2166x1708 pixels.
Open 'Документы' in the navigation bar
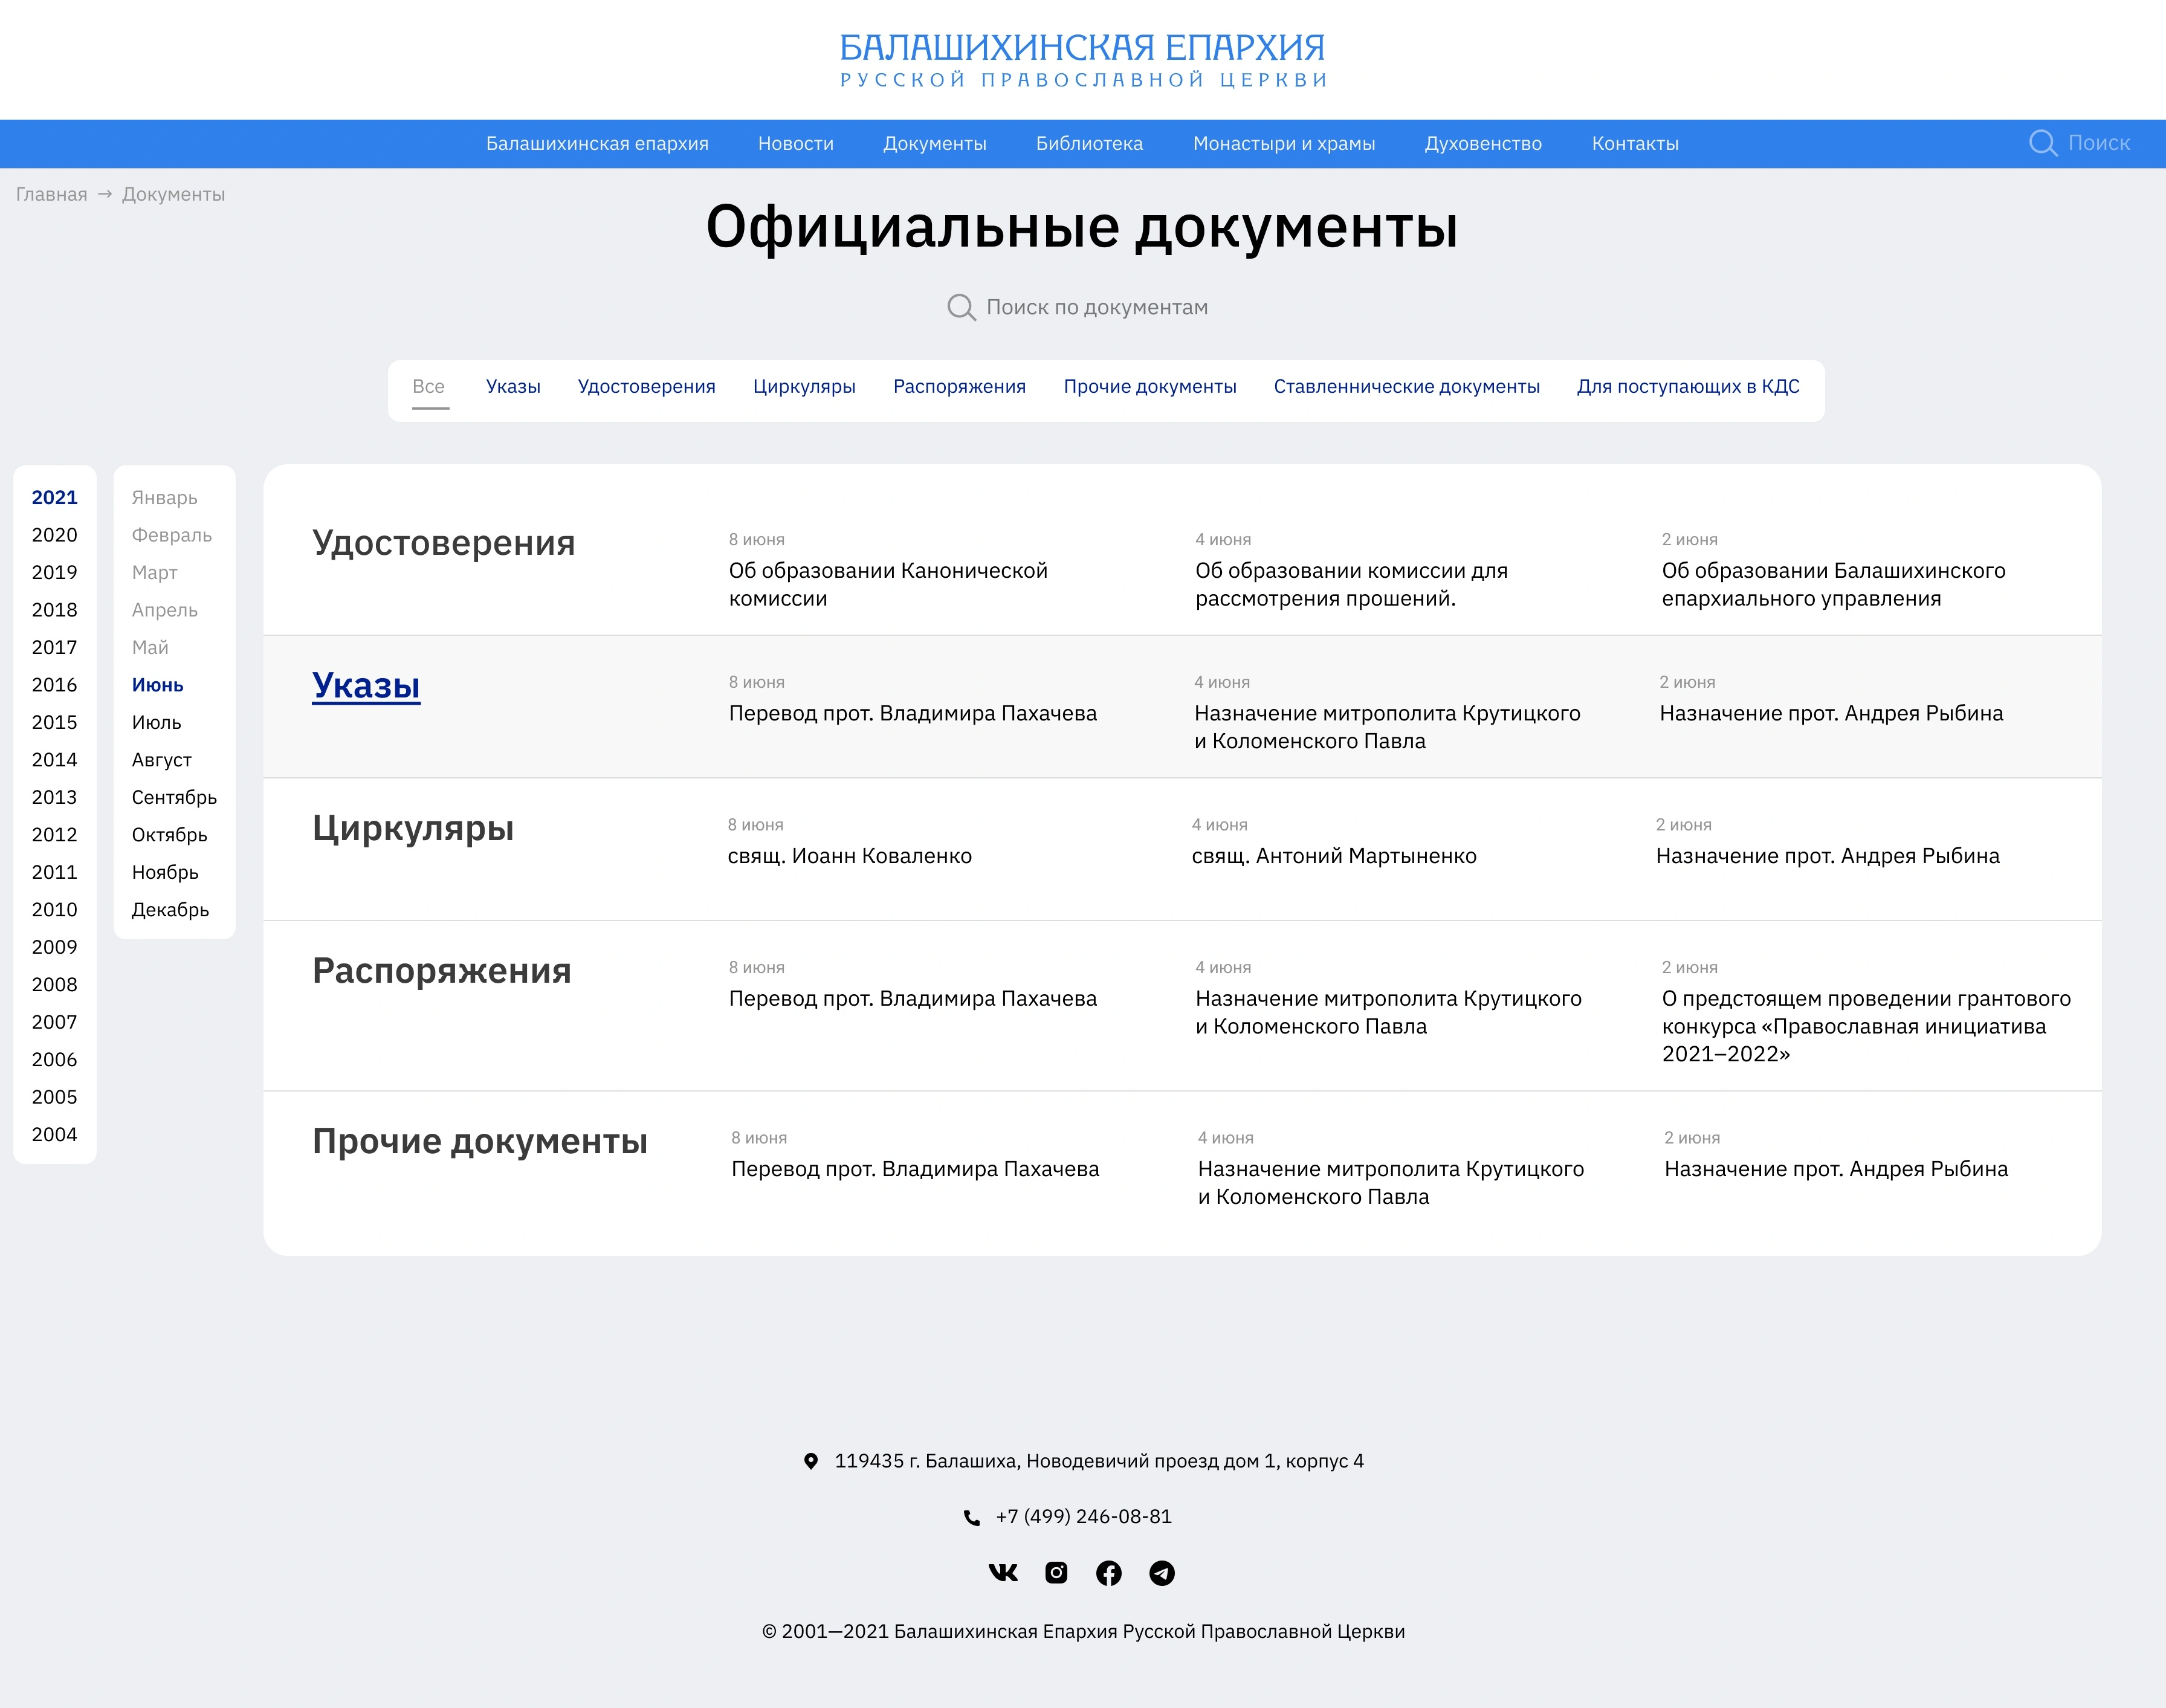(x=935, y=143)
